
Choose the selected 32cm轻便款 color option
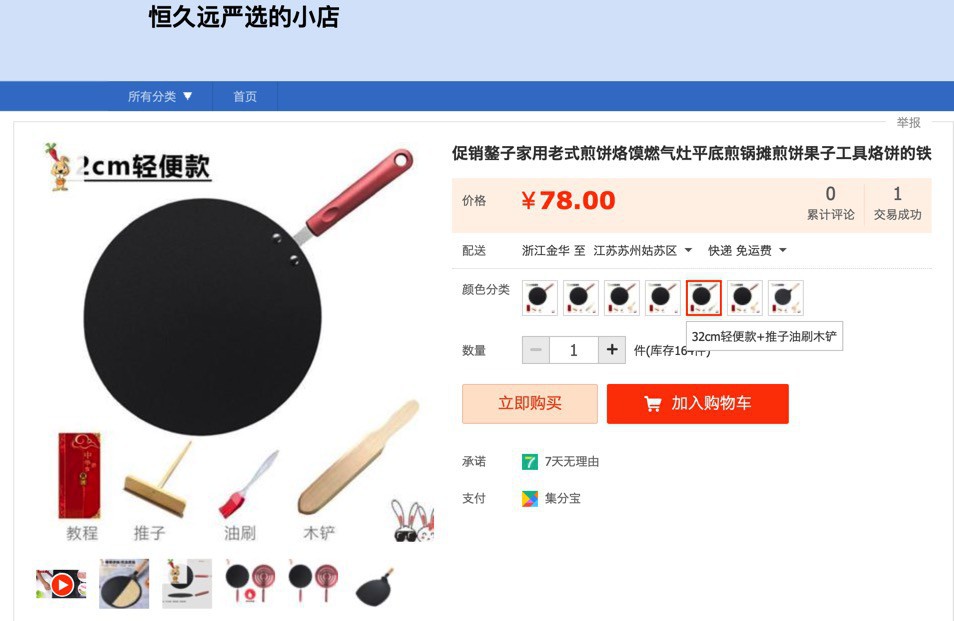704,298
